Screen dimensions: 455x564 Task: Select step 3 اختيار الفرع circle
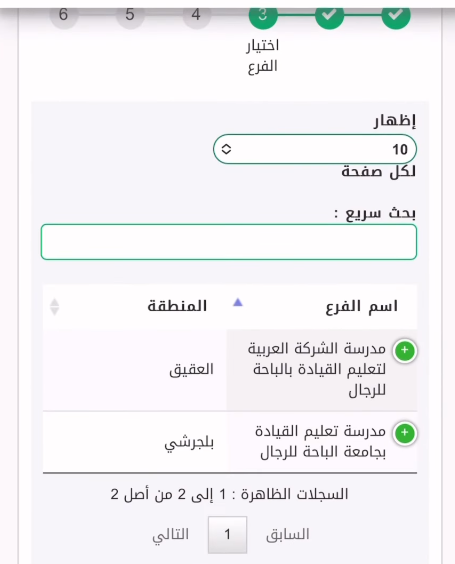tap(263, 15)
